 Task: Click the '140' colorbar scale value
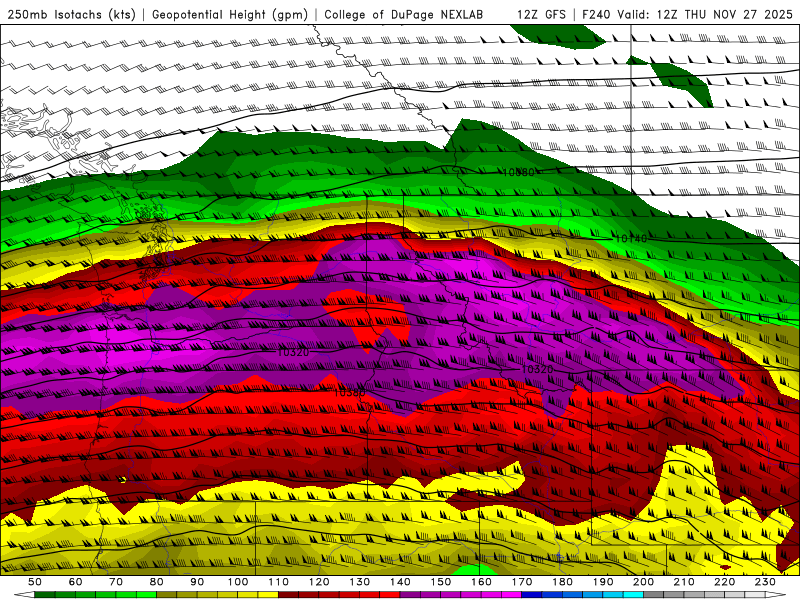click(x=401, y=582)
